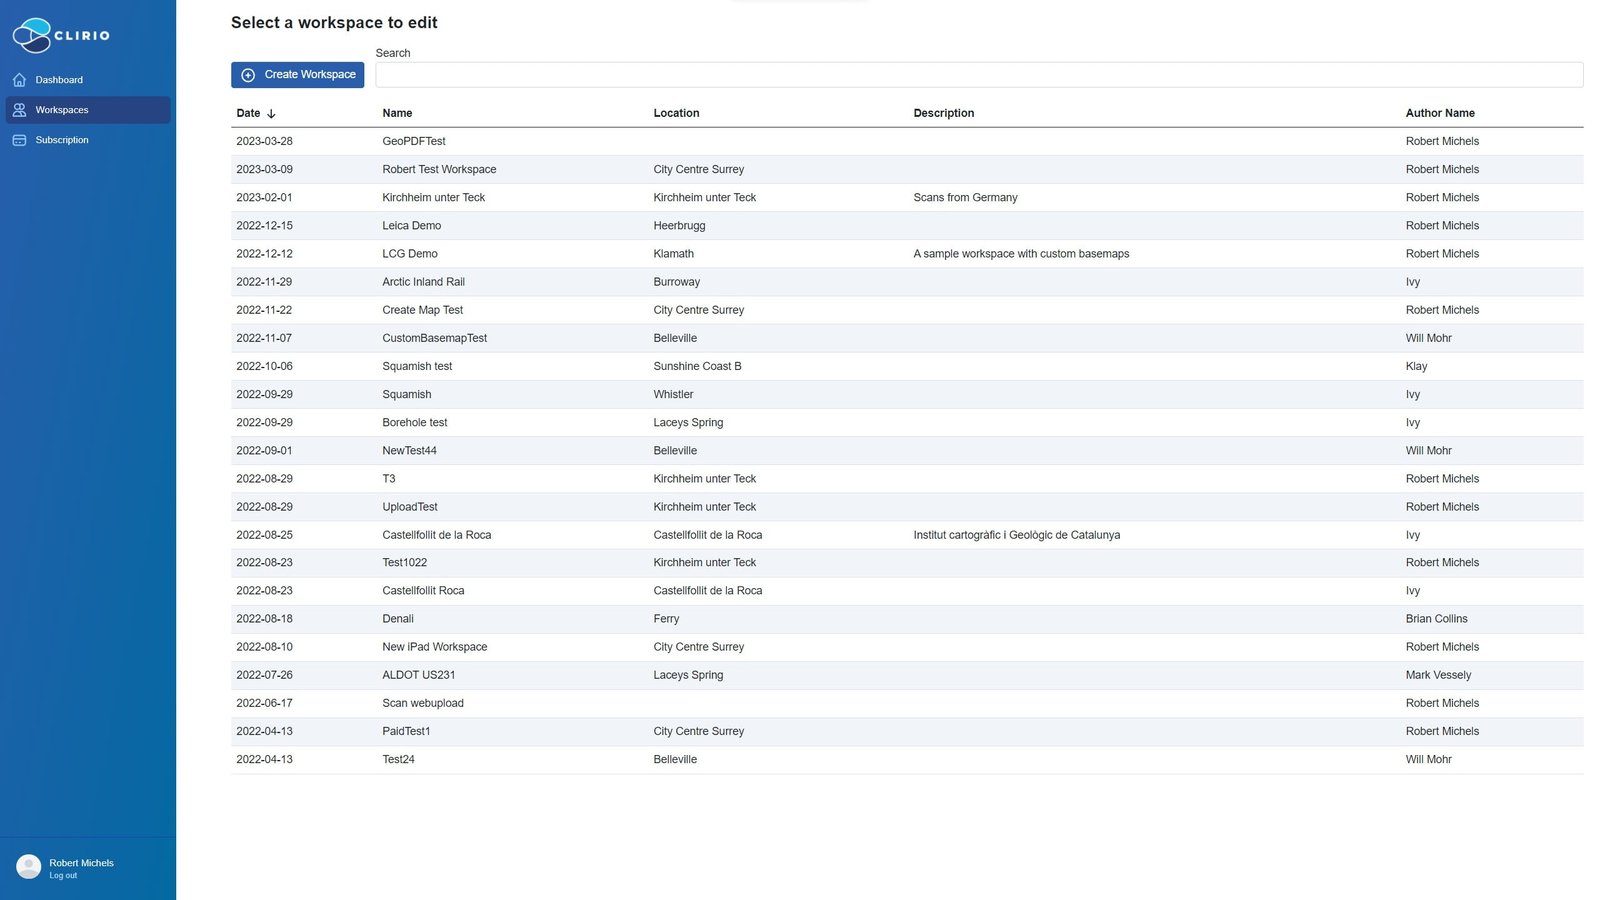The width and height of the screenshot is (1600, 900).
Task: Click the Name column header
Action: (x=397, y=114)
